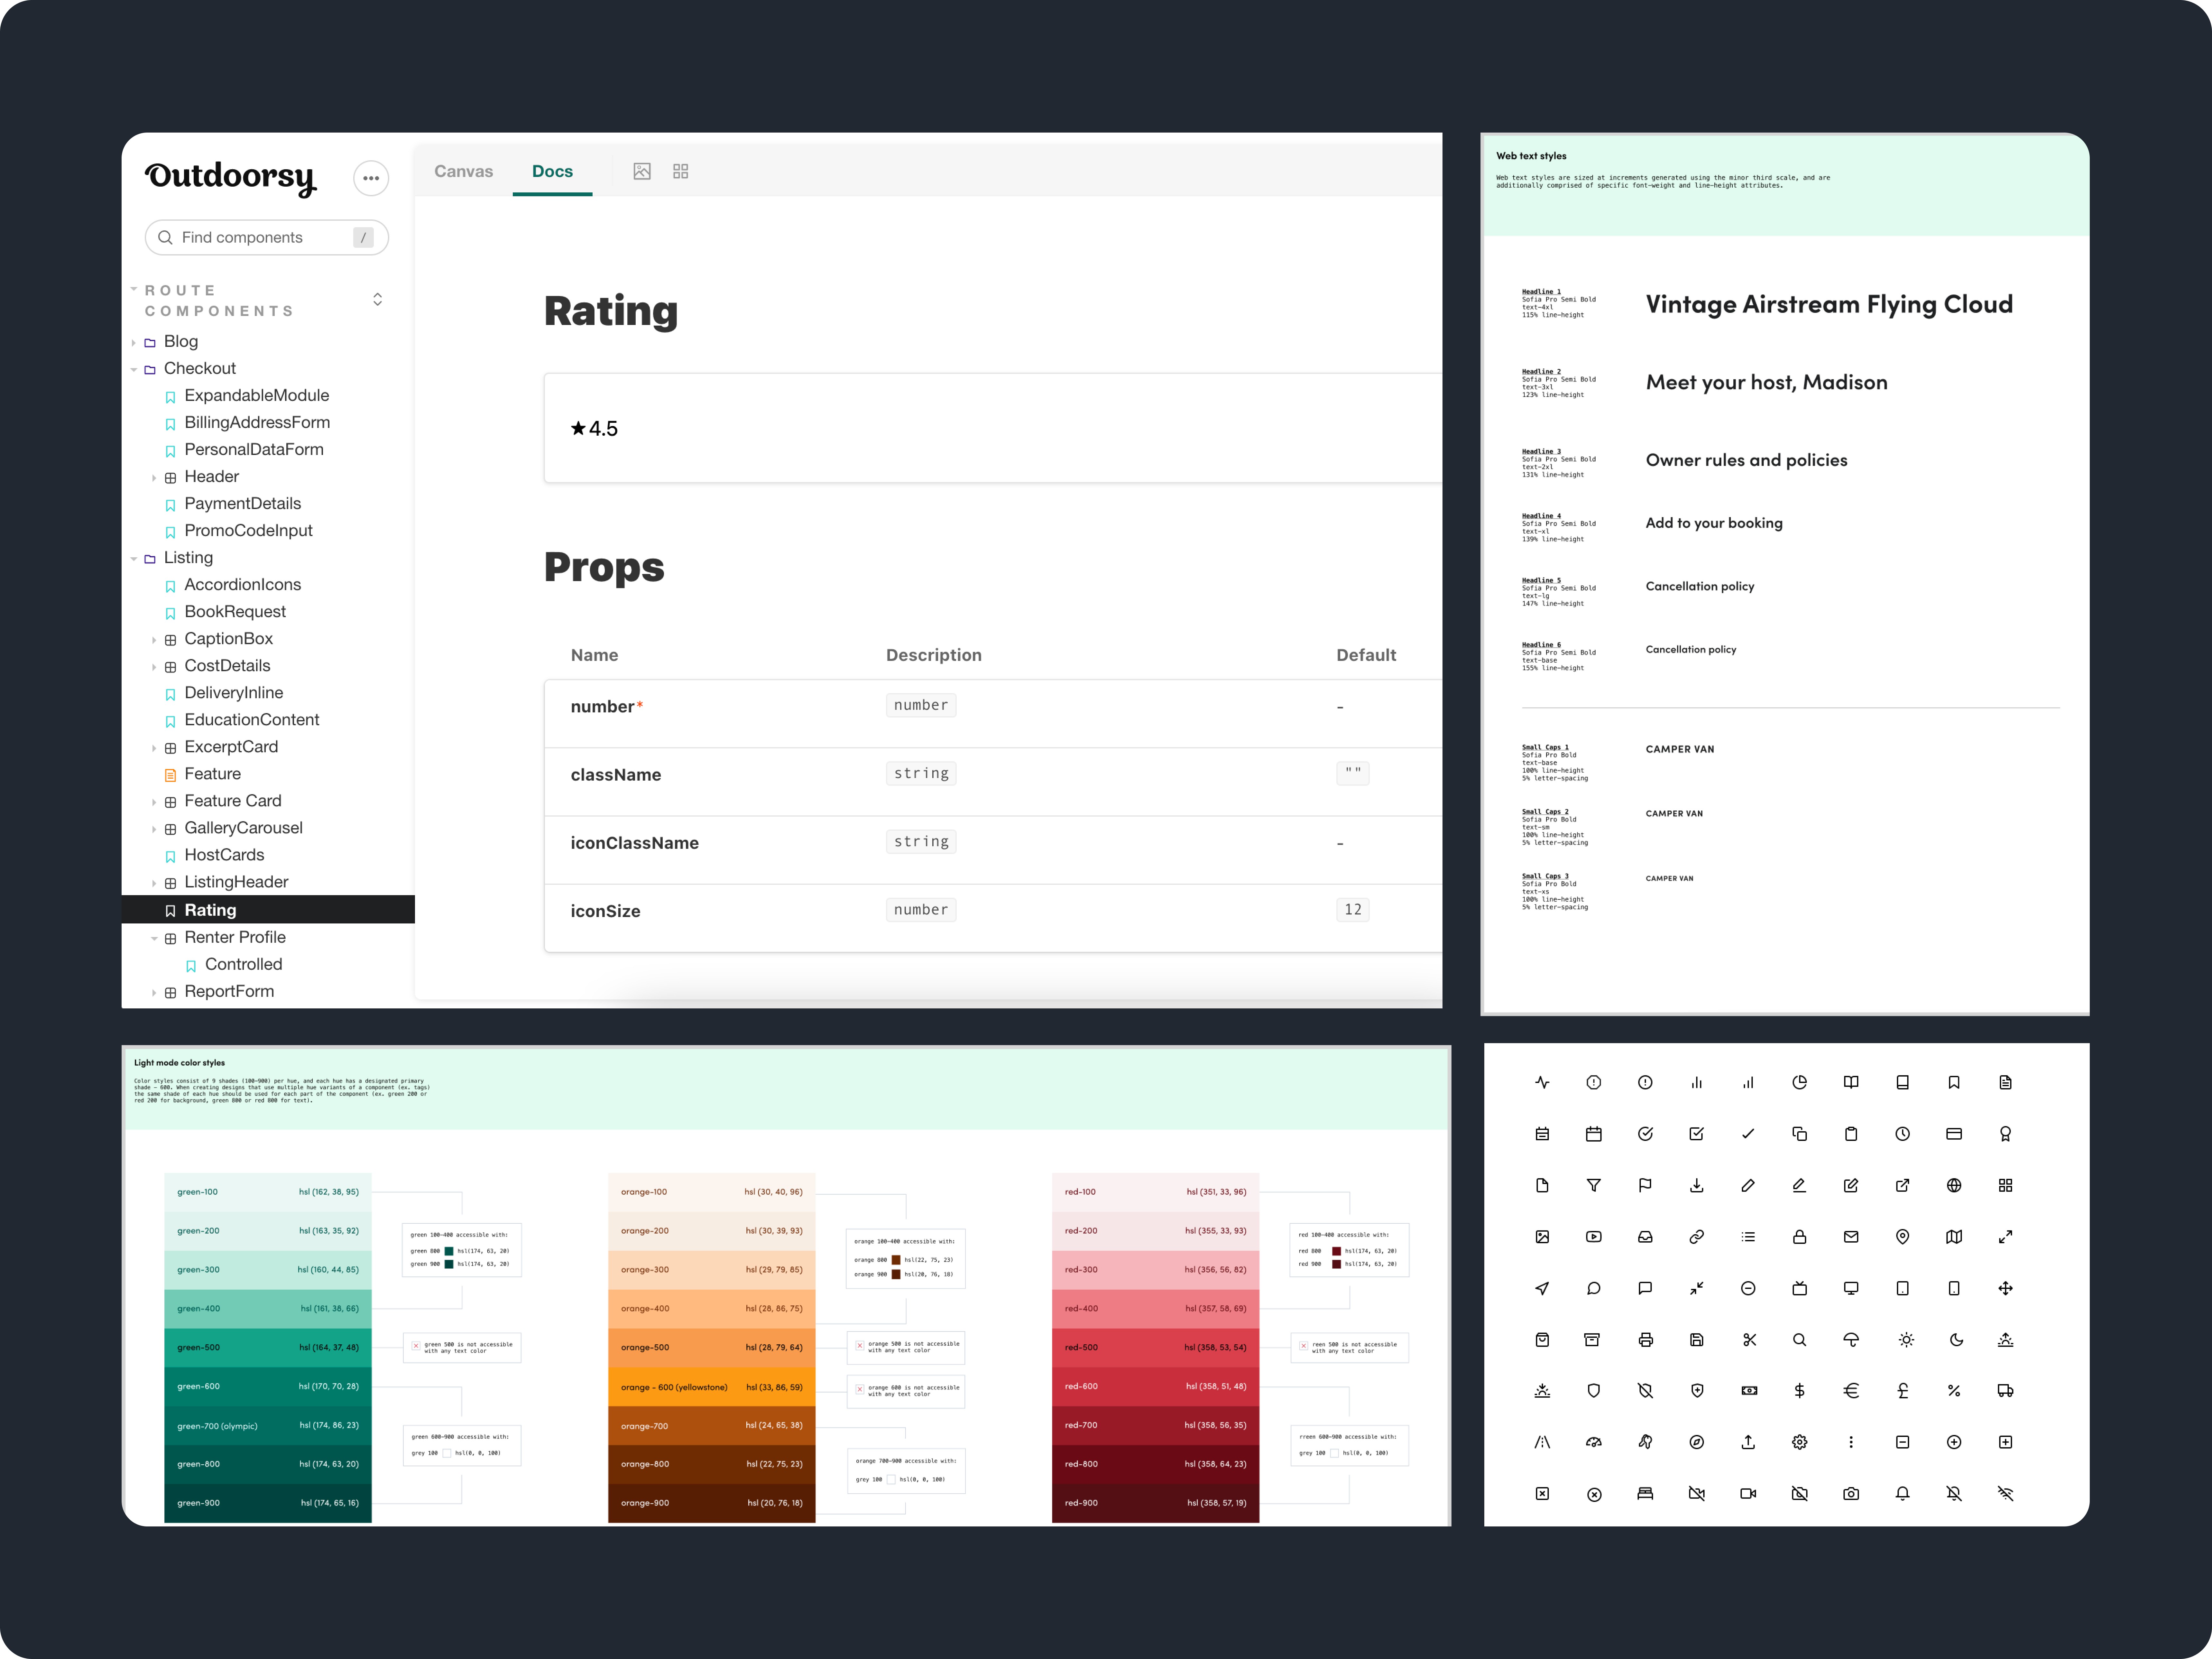Click the activity pulse icon in icon grid
The height and width of the screenshot is (1659, 2212).
pos(1542,1082)
